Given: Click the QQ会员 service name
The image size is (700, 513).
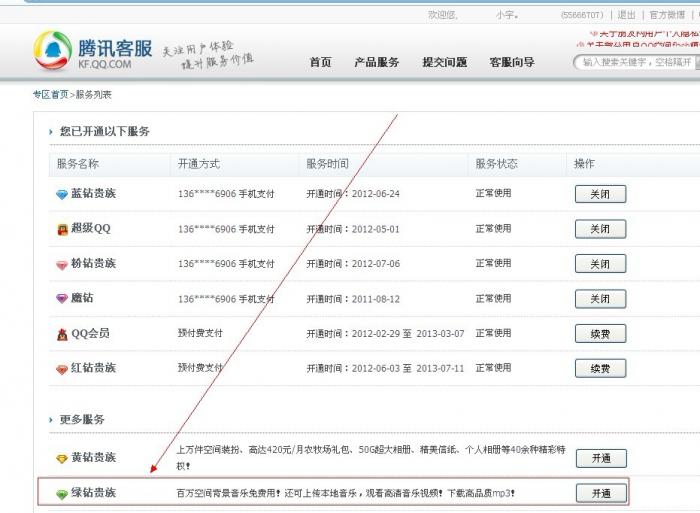Looking at the screenshot, I should tap(90, 333).
